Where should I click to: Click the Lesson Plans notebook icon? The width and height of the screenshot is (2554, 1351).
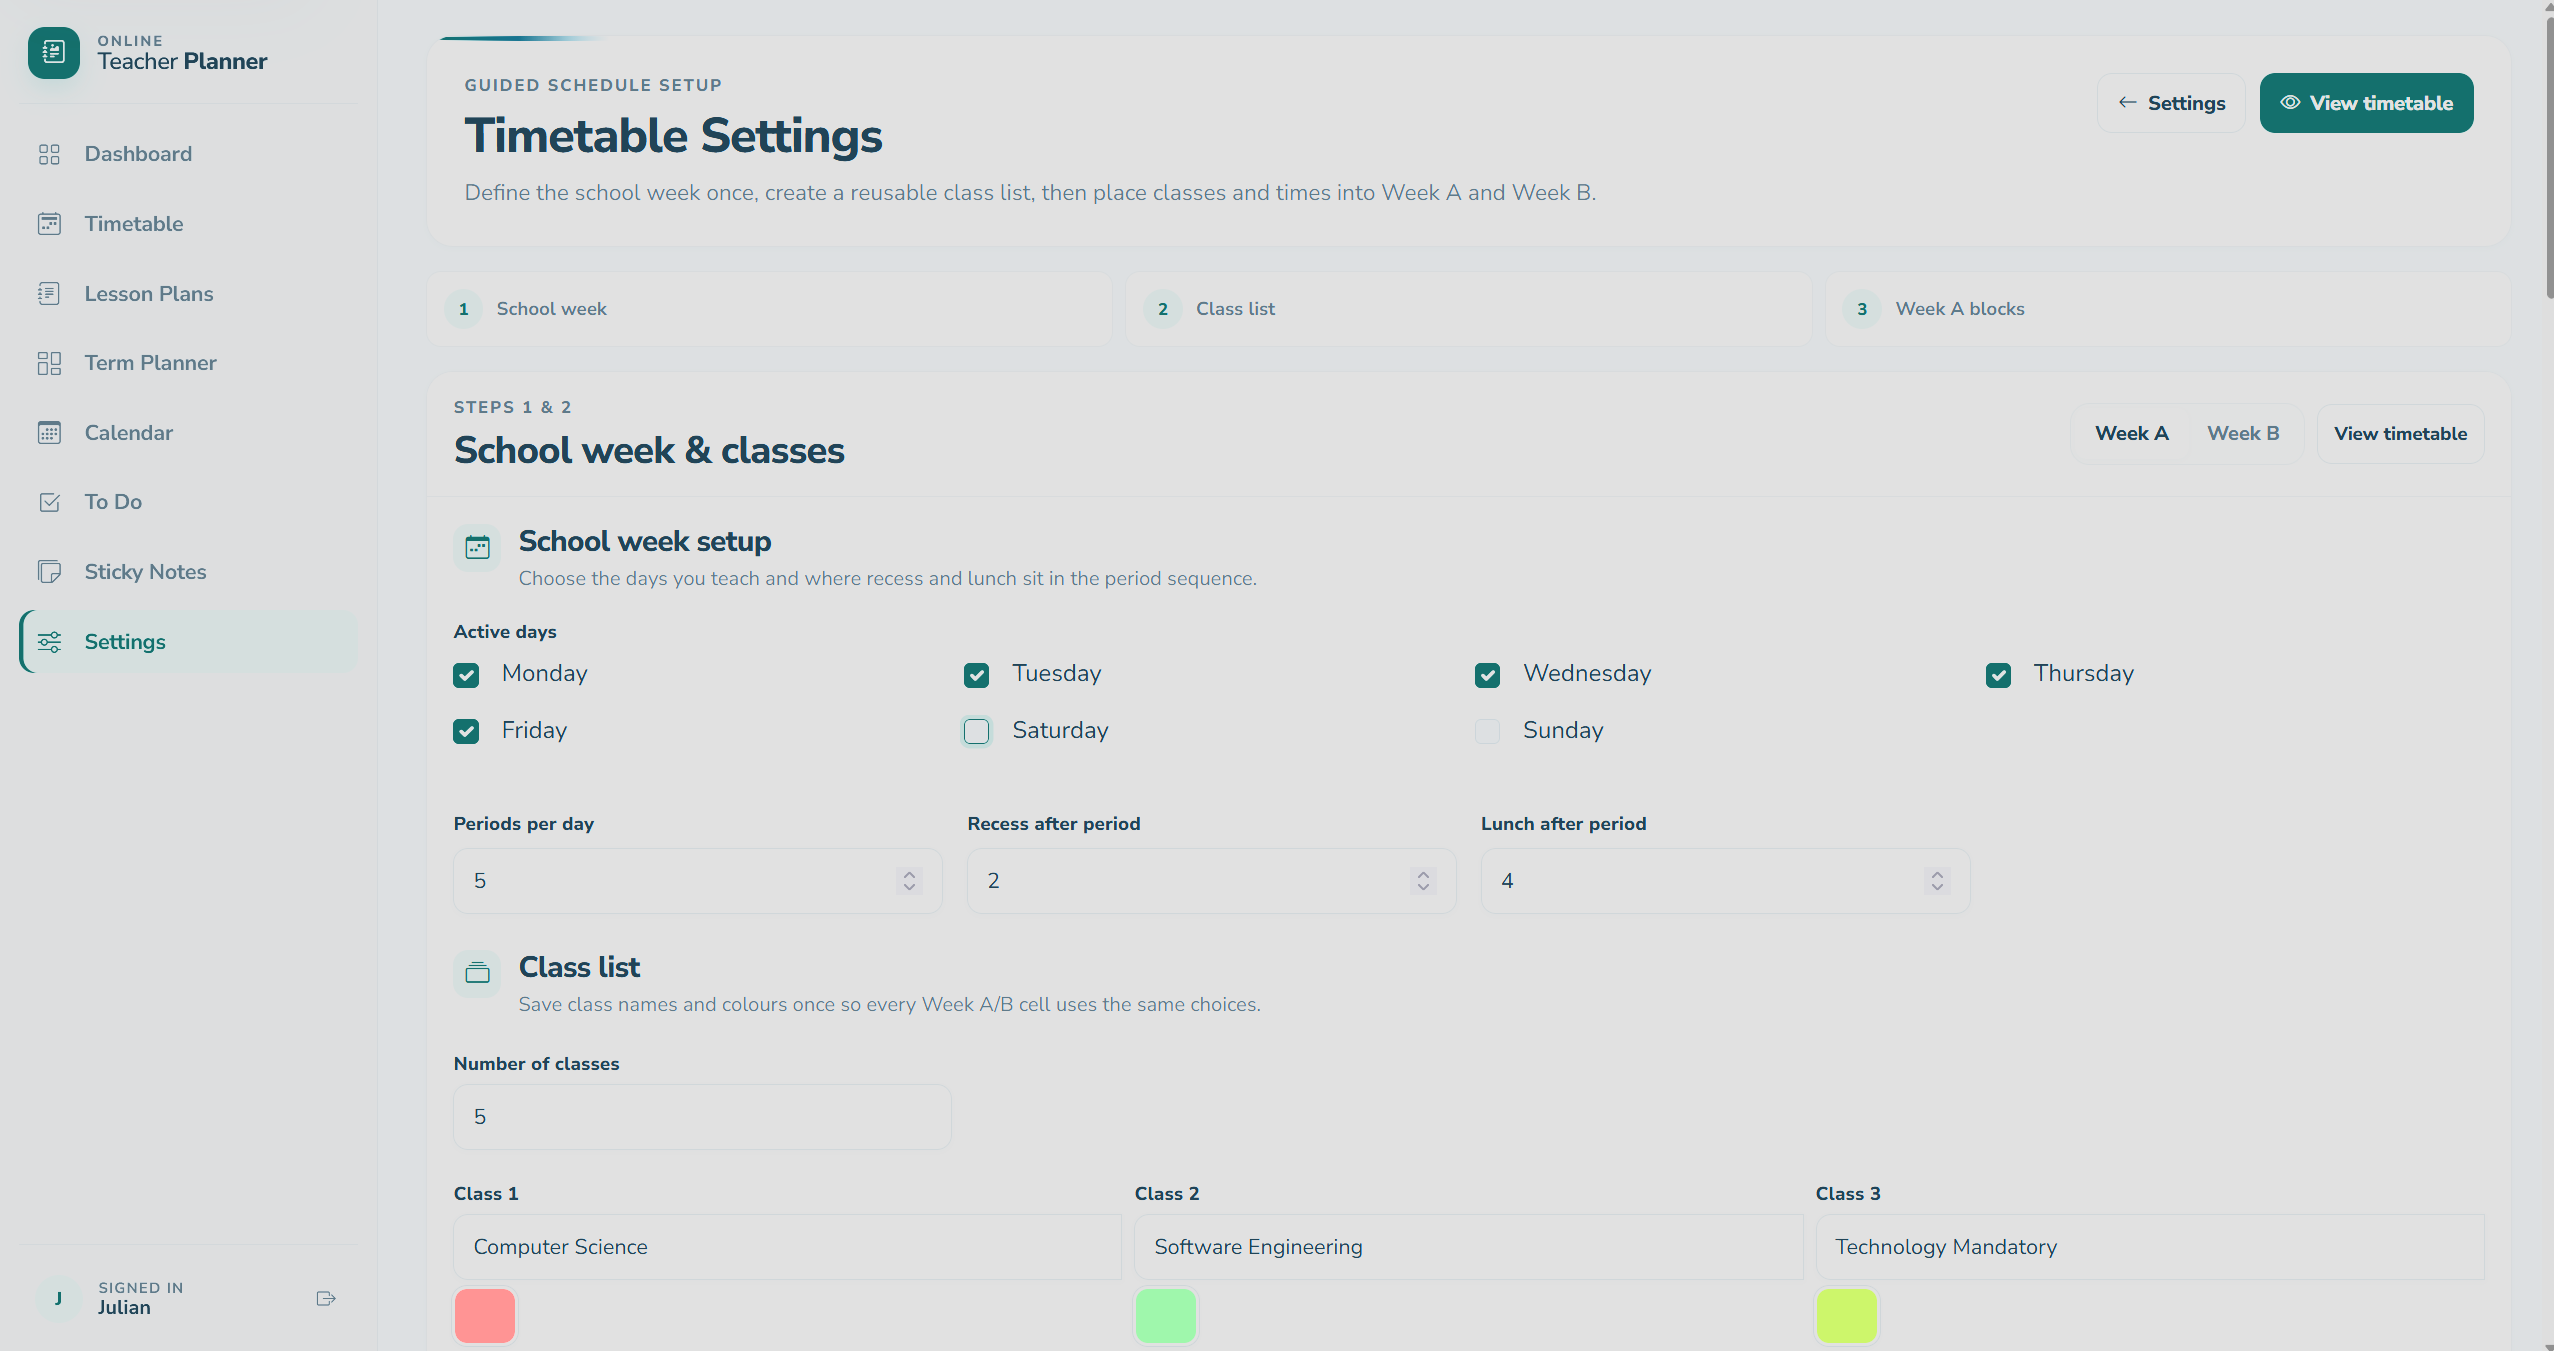point(49,294)
